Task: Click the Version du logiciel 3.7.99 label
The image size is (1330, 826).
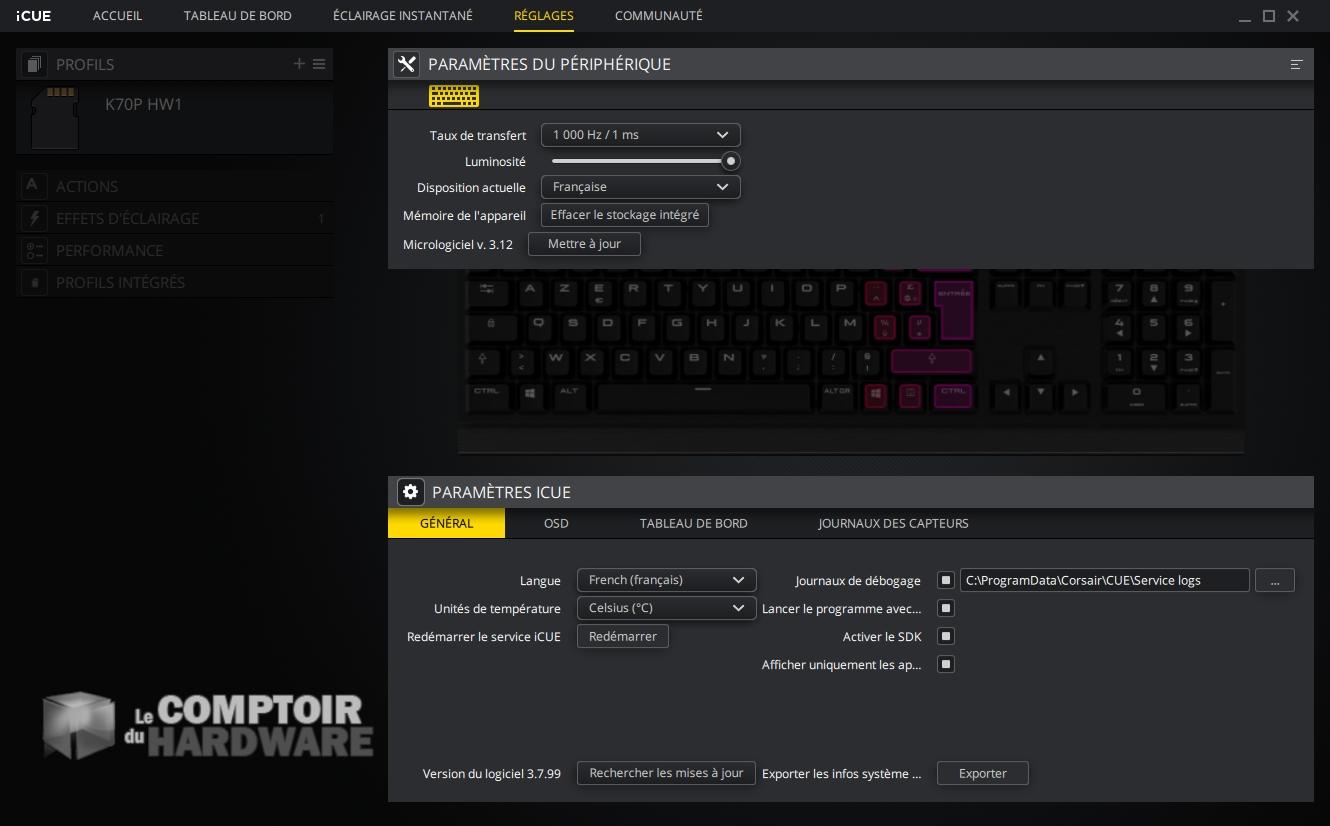Action: click(492, 774)
